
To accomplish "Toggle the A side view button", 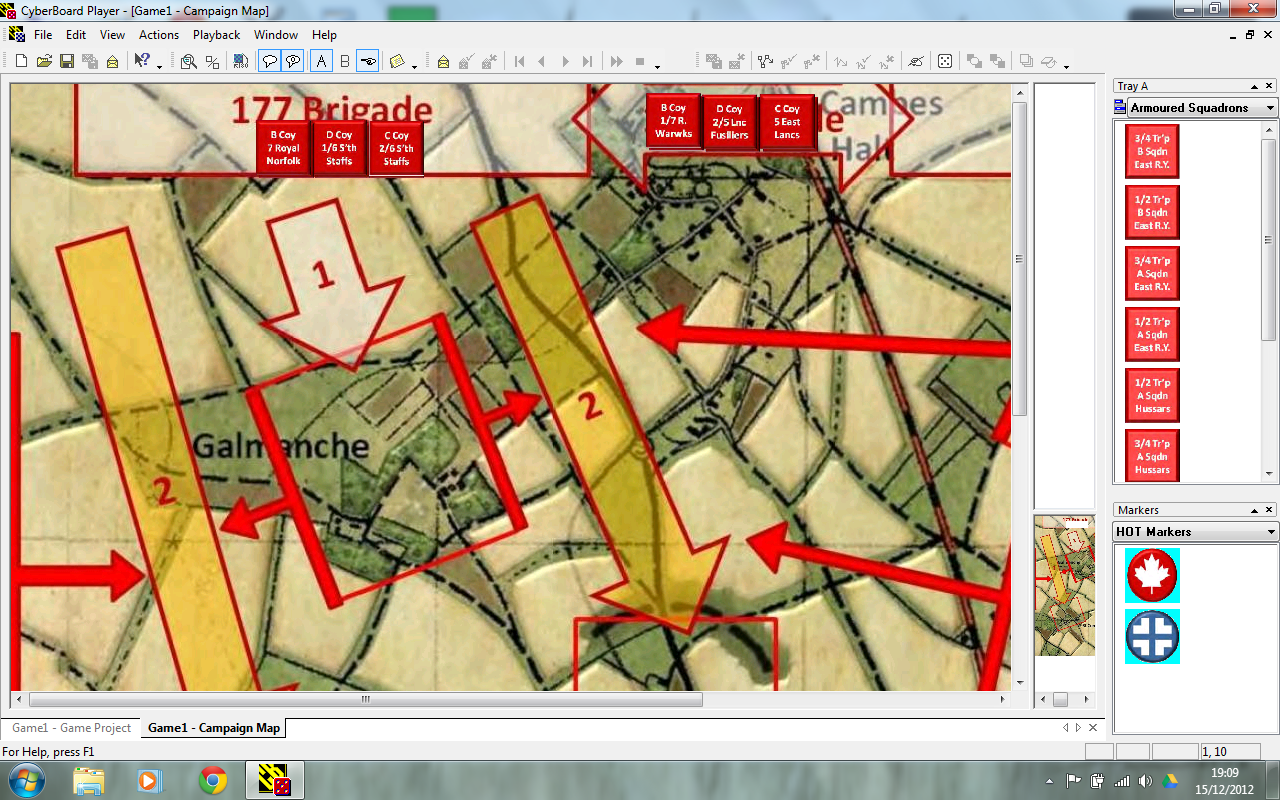I will pos(321,62).
